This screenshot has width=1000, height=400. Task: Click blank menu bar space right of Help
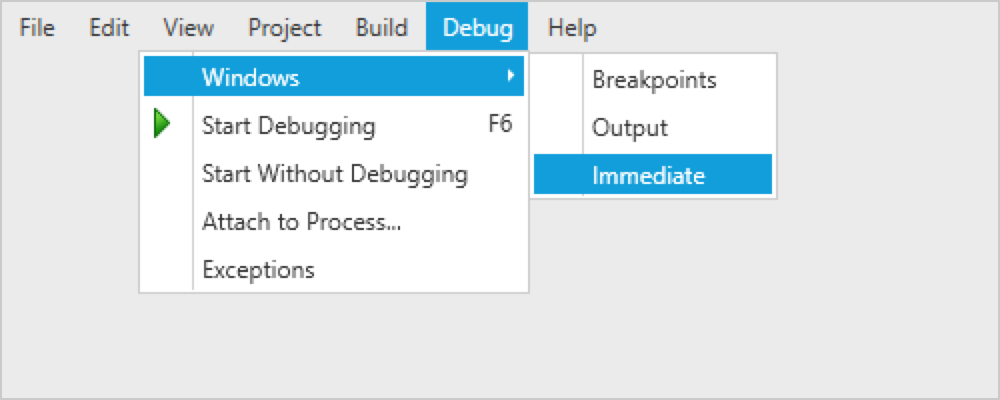(800, 28)
